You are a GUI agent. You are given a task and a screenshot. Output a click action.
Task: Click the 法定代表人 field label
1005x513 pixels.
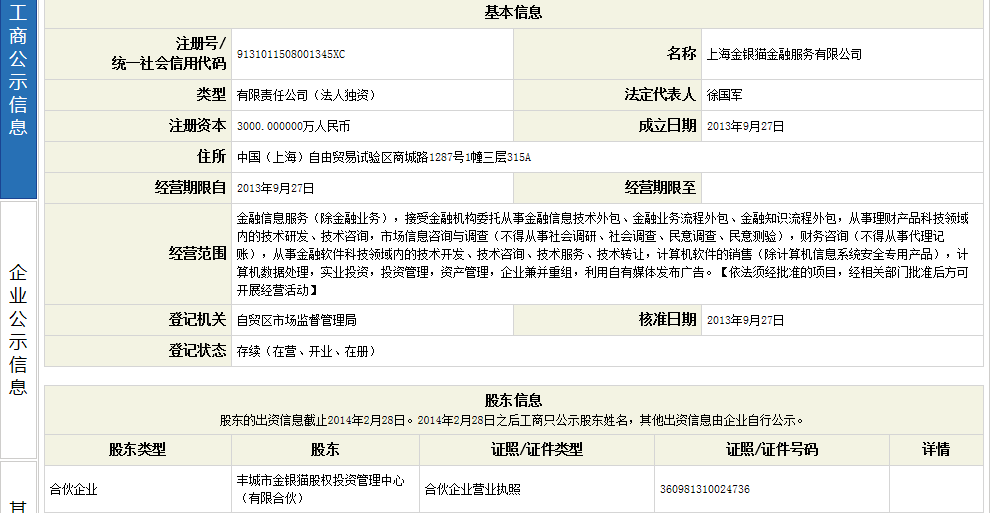660,95
